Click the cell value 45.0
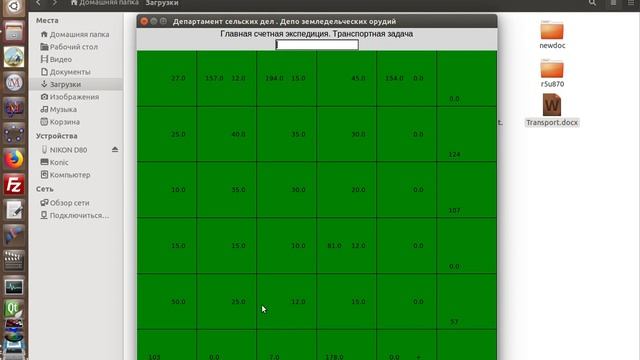Viewport: 640px width, 360px height. 358,78
